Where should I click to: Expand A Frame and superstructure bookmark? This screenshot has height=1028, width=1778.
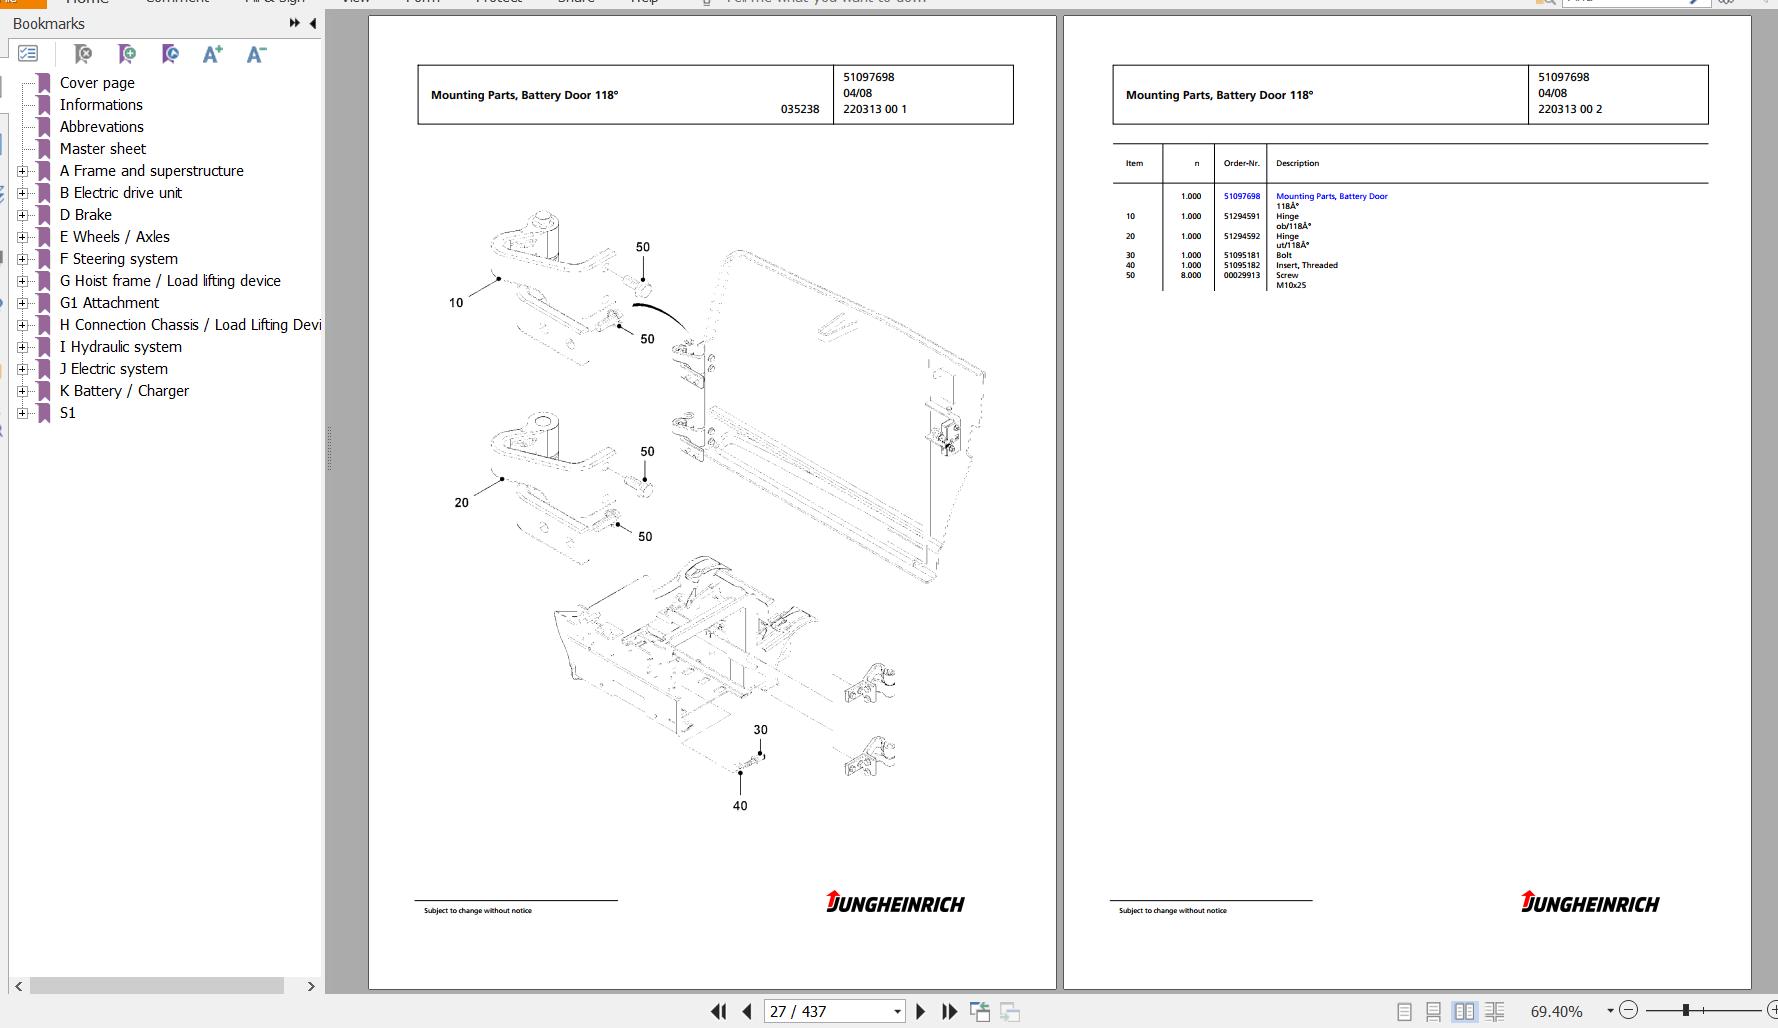(x=22, y=171)
